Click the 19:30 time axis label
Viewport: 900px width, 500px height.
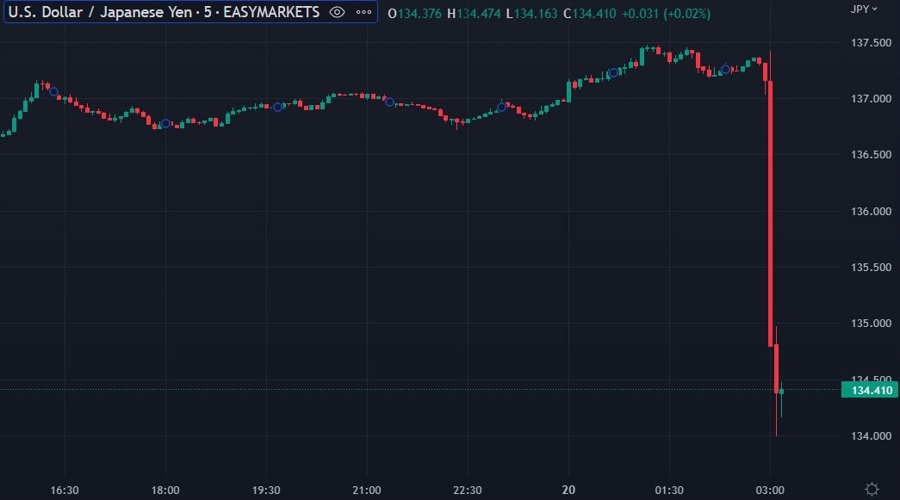point(266,490)
